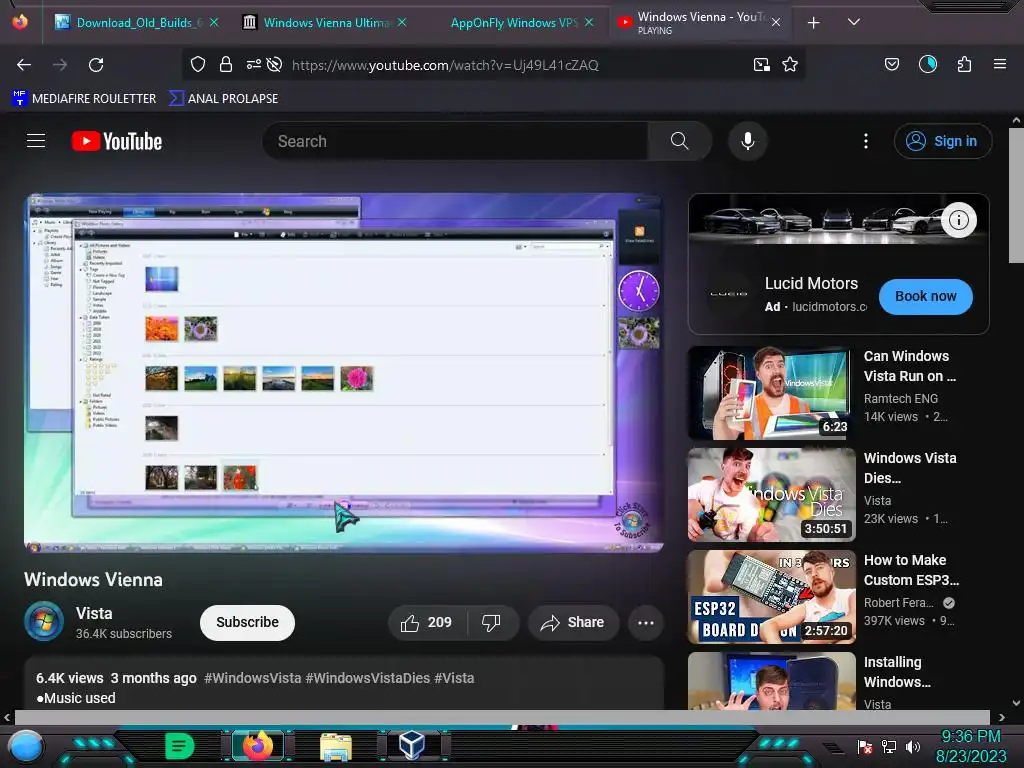Click the padlock site security icon
Viewport: 1024px width, 768px height.
(226, 64)
